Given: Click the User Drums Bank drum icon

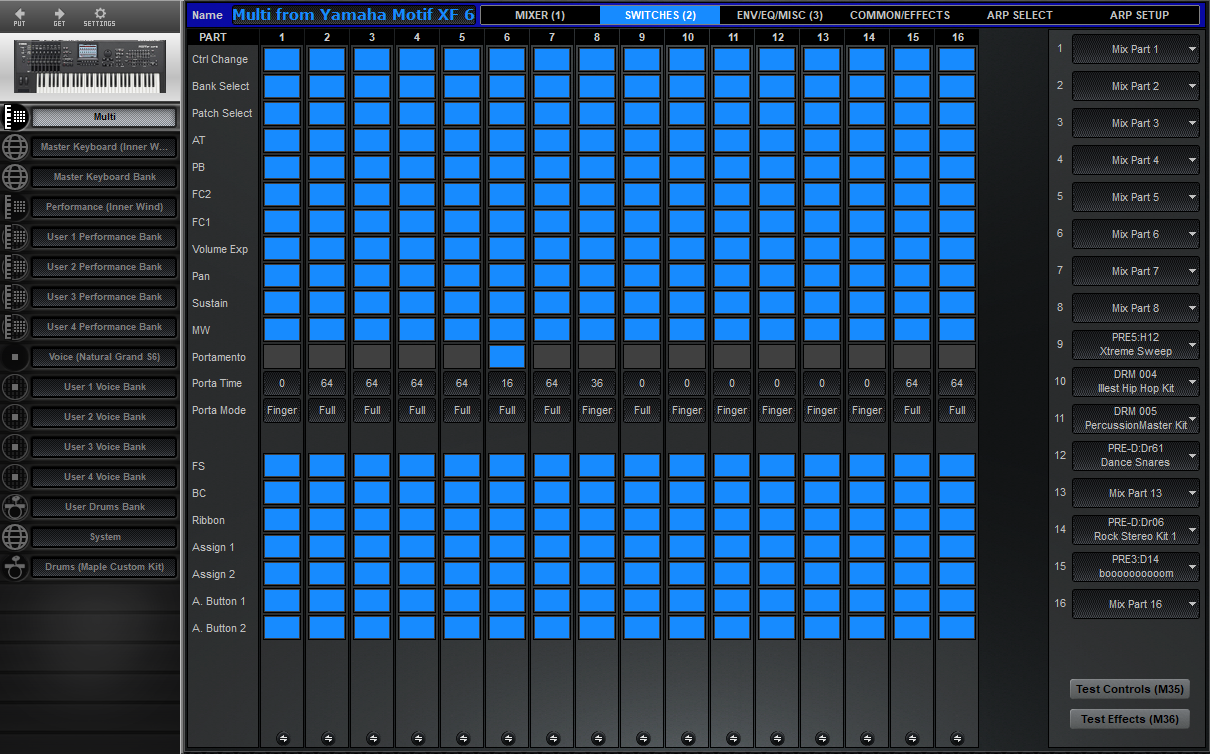Looking at the screenshot, I should pyautogui.click(x=15, y=507).
